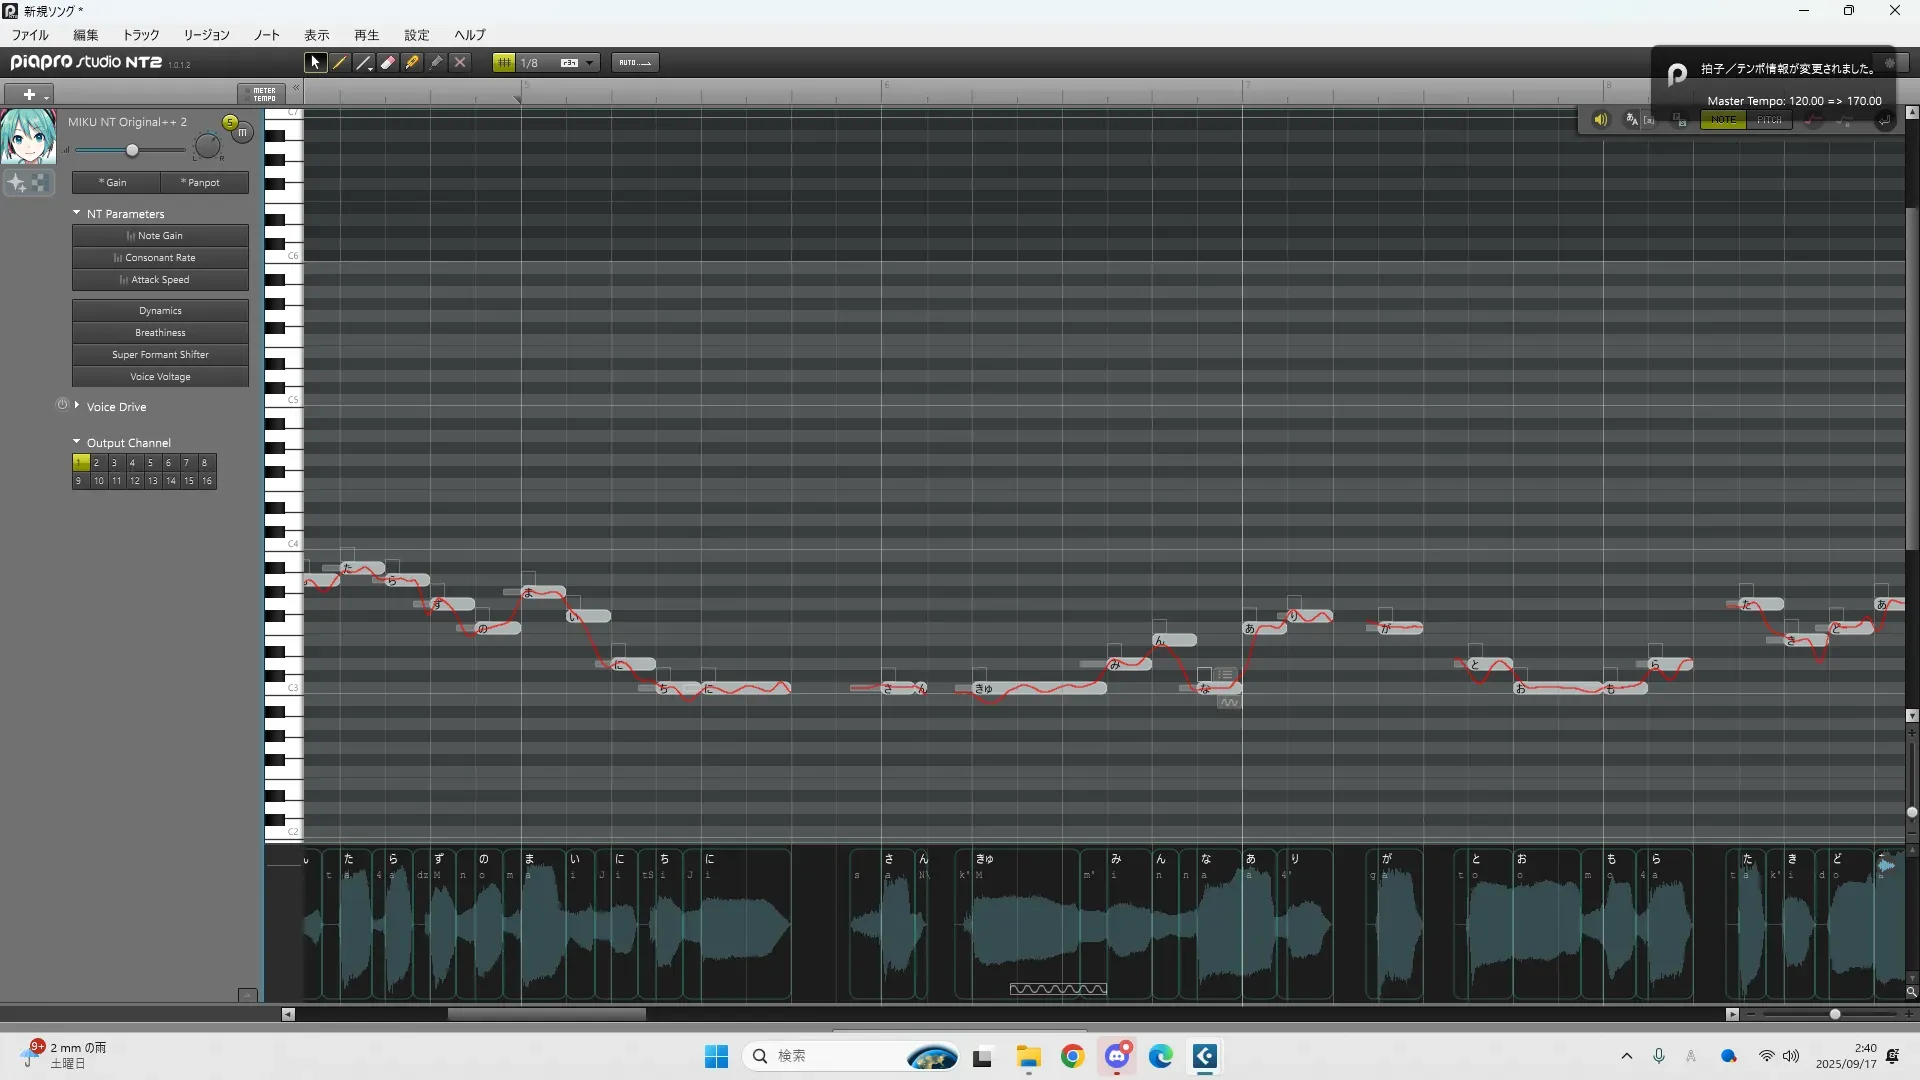Screen dimensions: 1920x1080
Task: Toggle the note audition speaker icon
Action: click(1600, 120)
